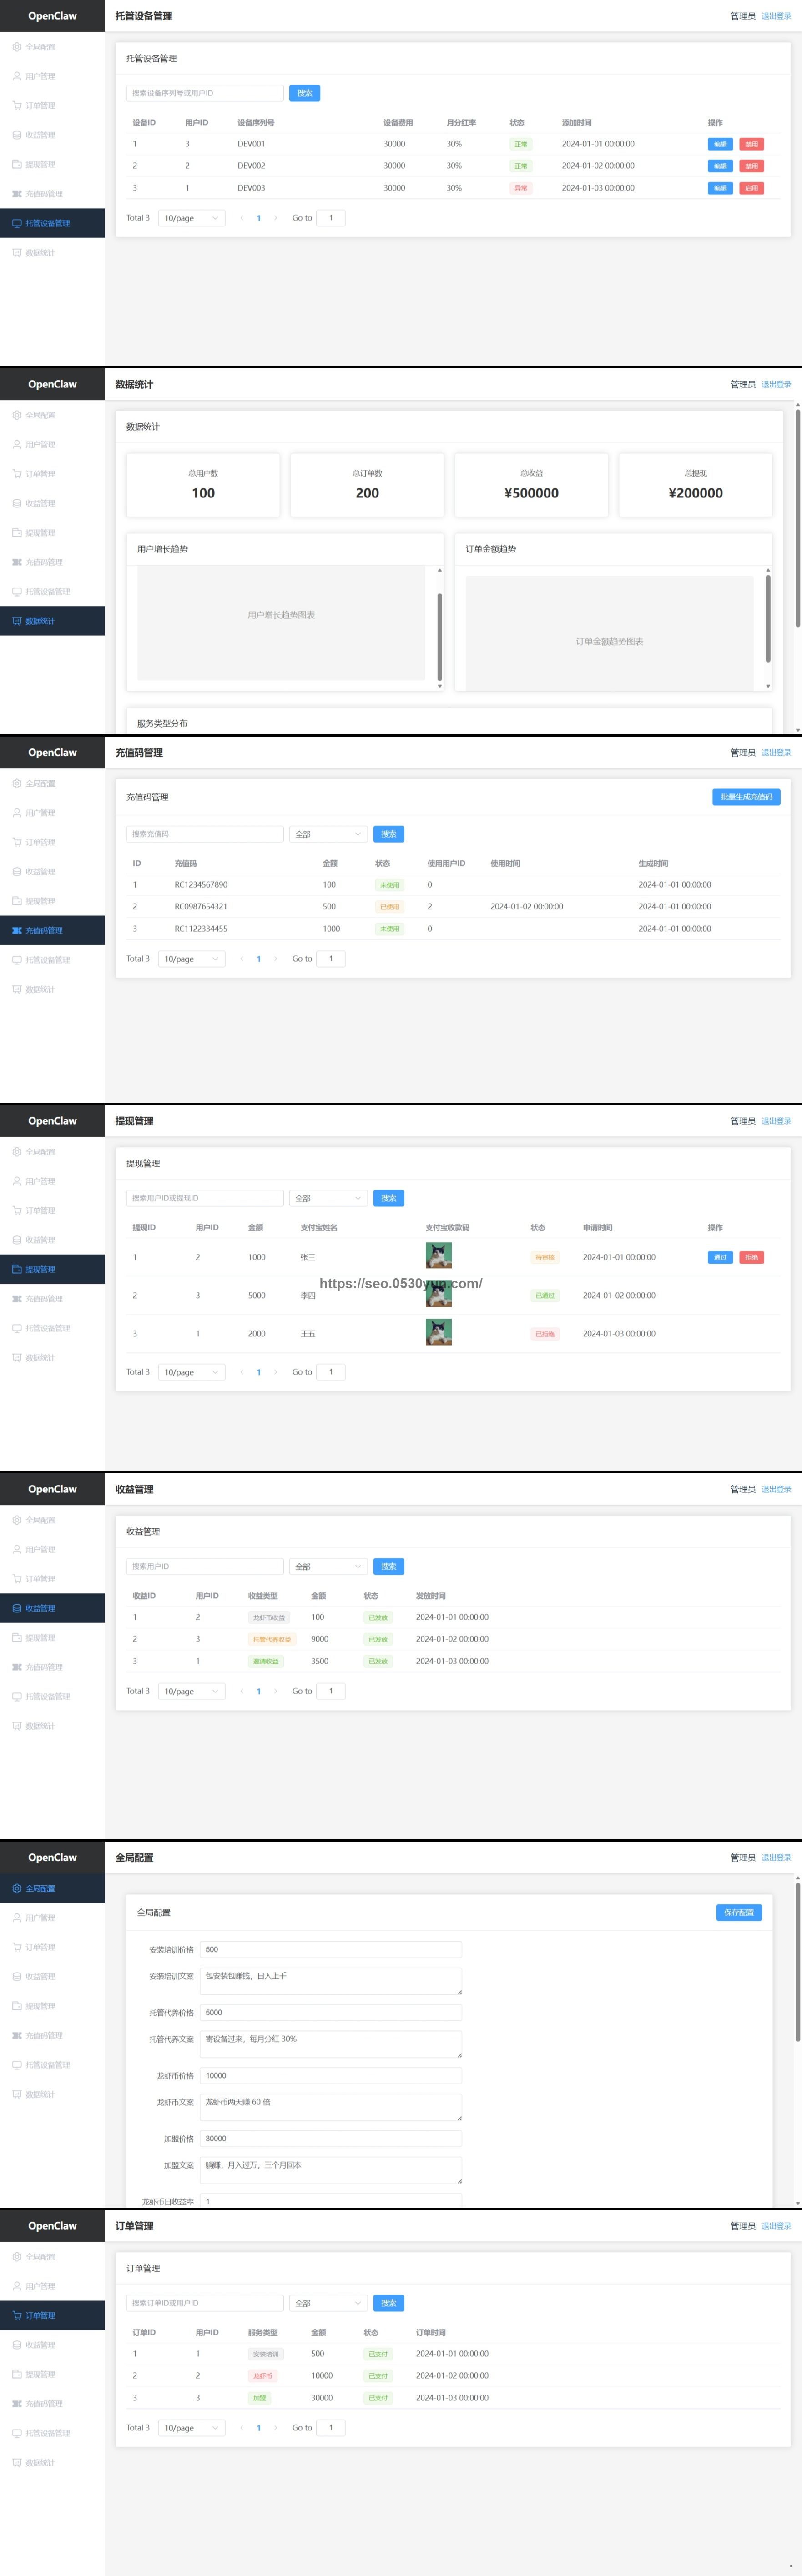Click 用户增长趋势 panel vertical scrollbar

coord(440,636)
